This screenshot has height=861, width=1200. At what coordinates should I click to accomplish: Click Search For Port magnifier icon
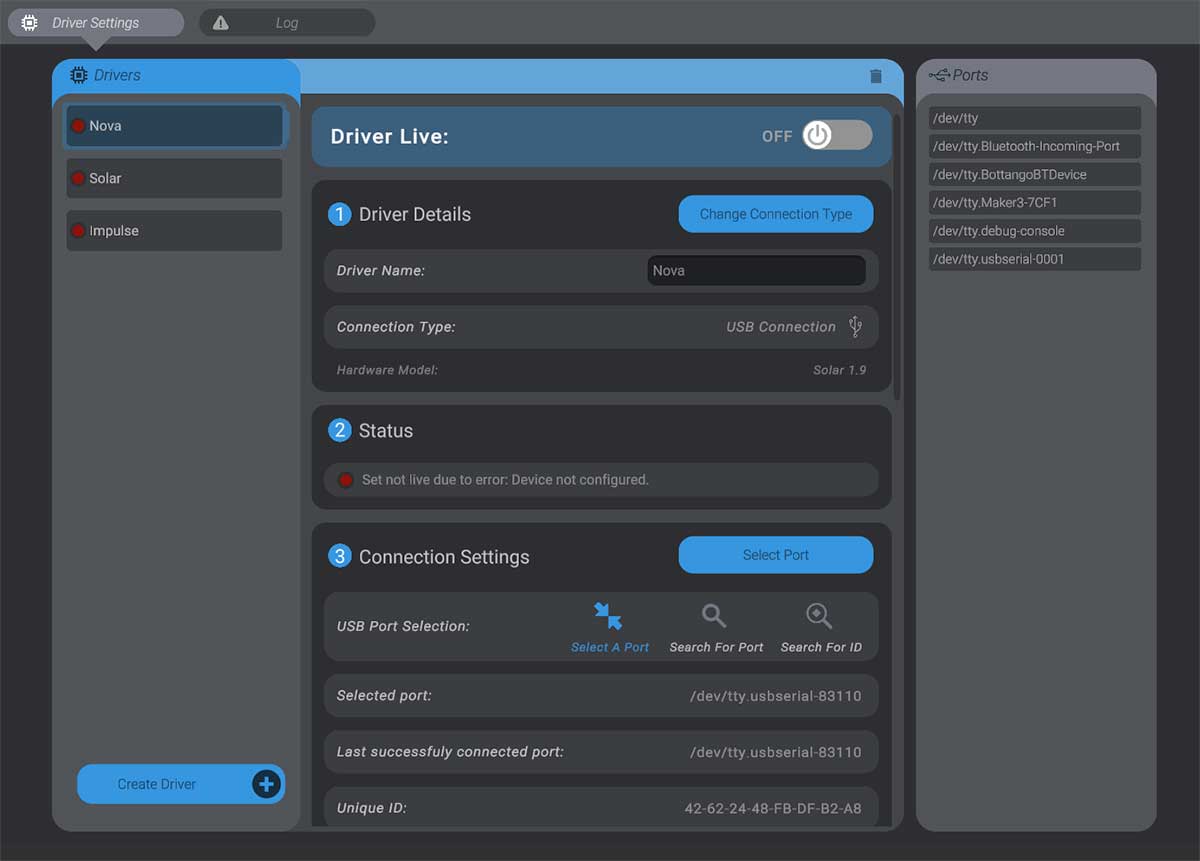(714, 615)
